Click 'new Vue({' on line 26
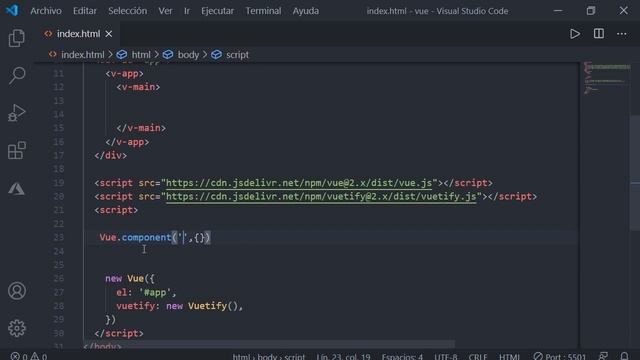This screenshot has width=640, height=360. pos(130,279)
